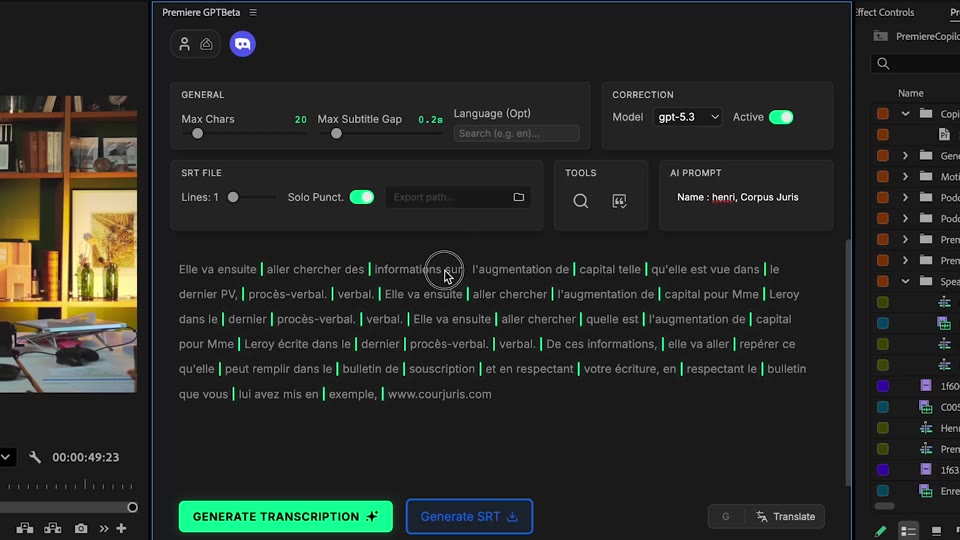This screenshot has height=540, width=960.
Task: Click the wrench settings icon
Action: click(x=35, y=457)
